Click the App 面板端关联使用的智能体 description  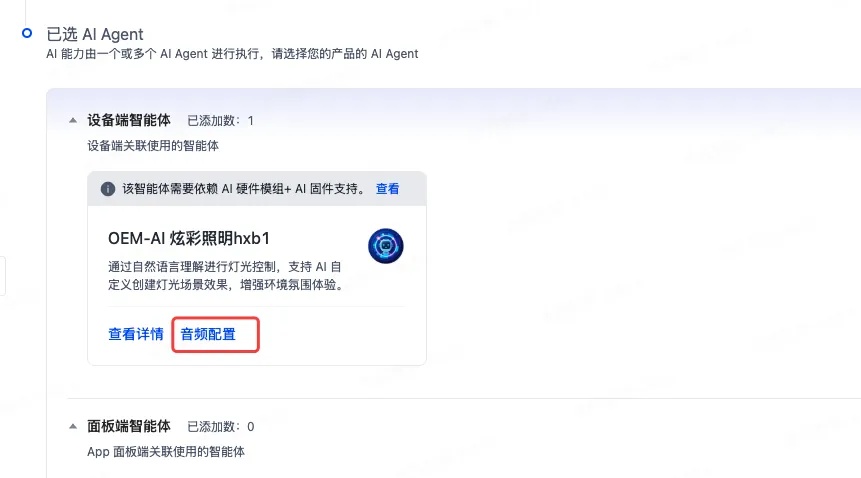166,452
